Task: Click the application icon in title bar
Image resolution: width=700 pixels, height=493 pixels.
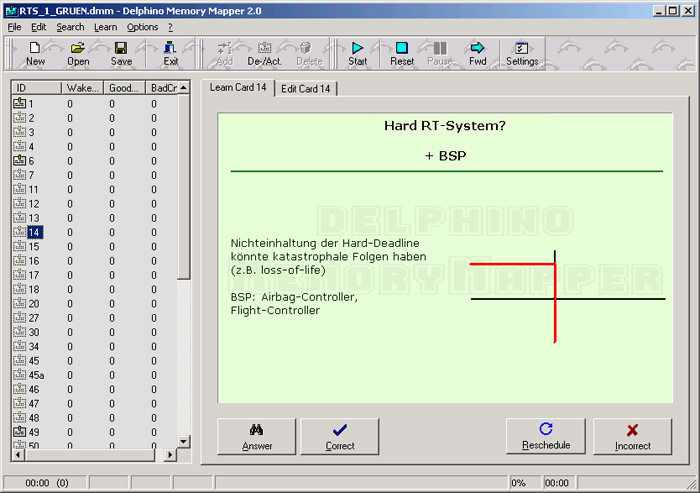Action: point(11,11)
